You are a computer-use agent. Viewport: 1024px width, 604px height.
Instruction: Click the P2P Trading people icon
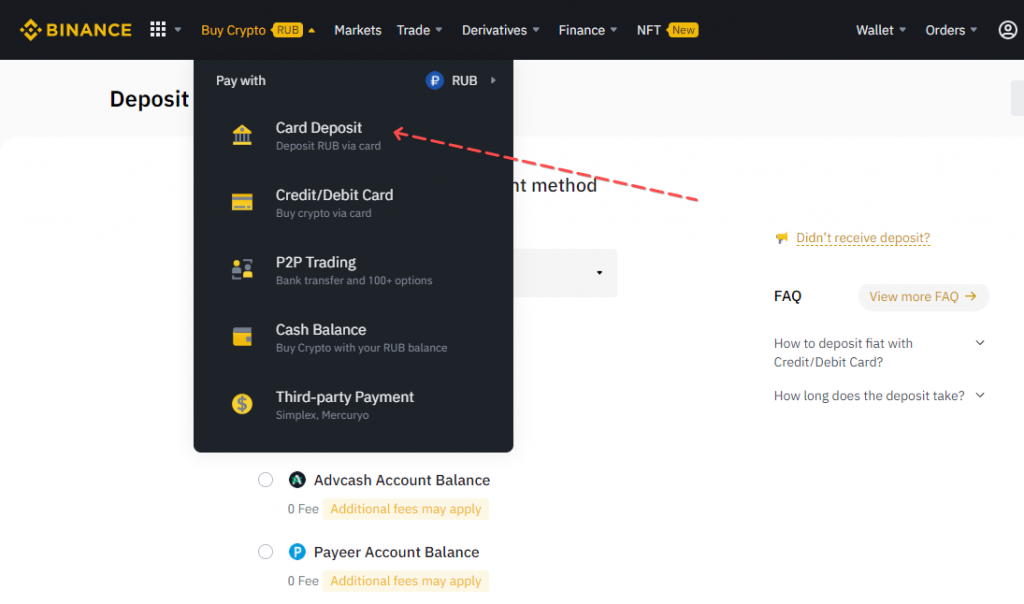click(x=242, y=270)
